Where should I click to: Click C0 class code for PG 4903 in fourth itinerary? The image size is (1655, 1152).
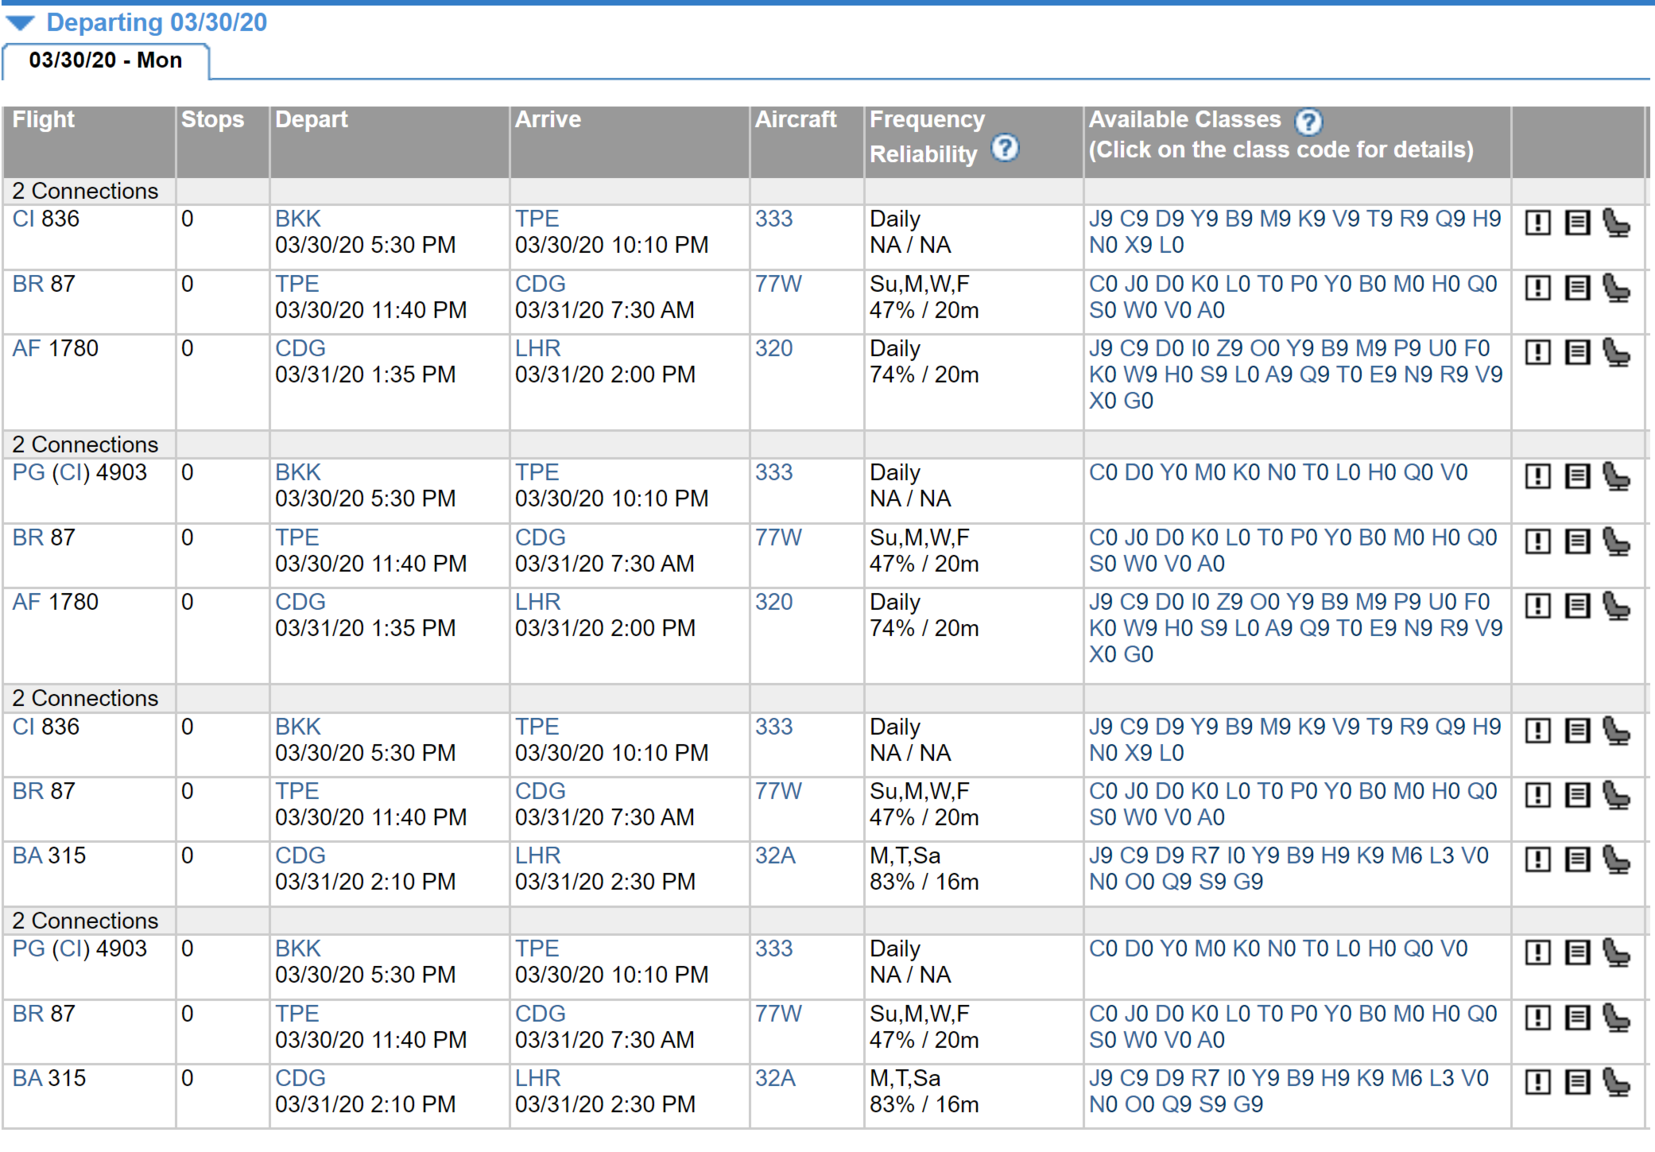[x=1103, y=949]
